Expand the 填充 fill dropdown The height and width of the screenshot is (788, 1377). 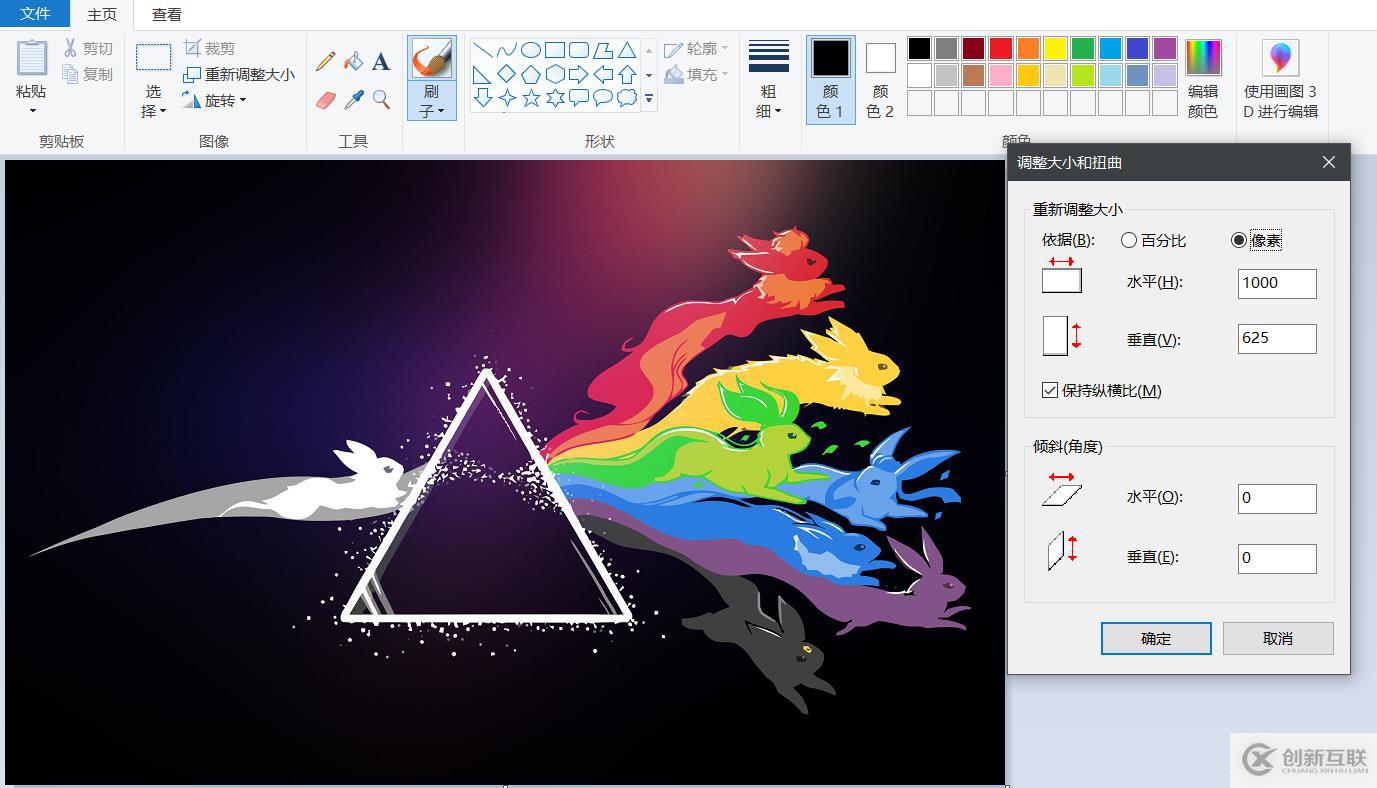pos(725,74)
